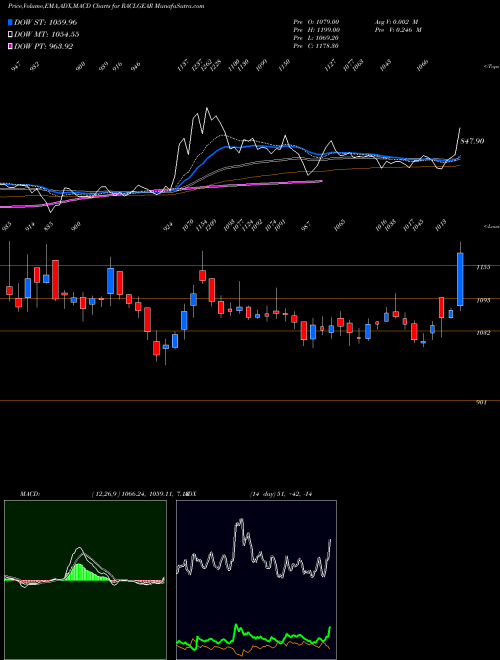Click the magenta DOW PT legend swatch
This screenshot has height=660, width=500.
pos(10,46)
